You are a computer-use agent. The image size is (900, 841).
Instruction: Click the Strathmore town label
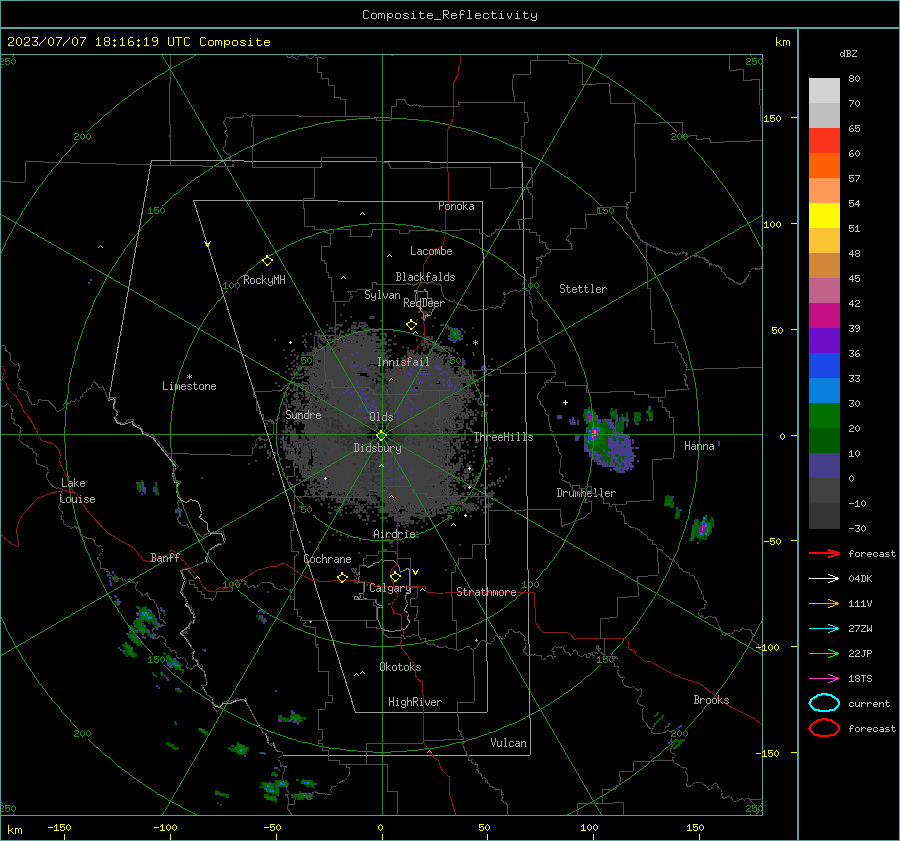click(x=486, y=592)
